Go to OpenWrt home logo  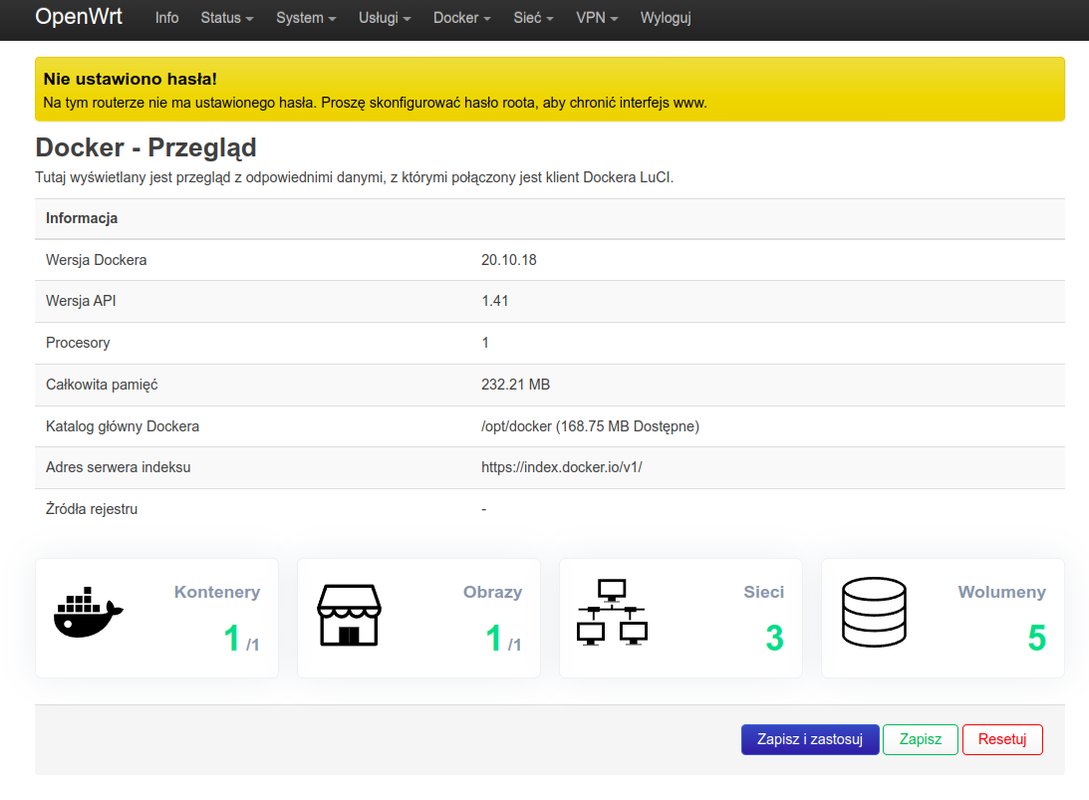click(78, 16)
